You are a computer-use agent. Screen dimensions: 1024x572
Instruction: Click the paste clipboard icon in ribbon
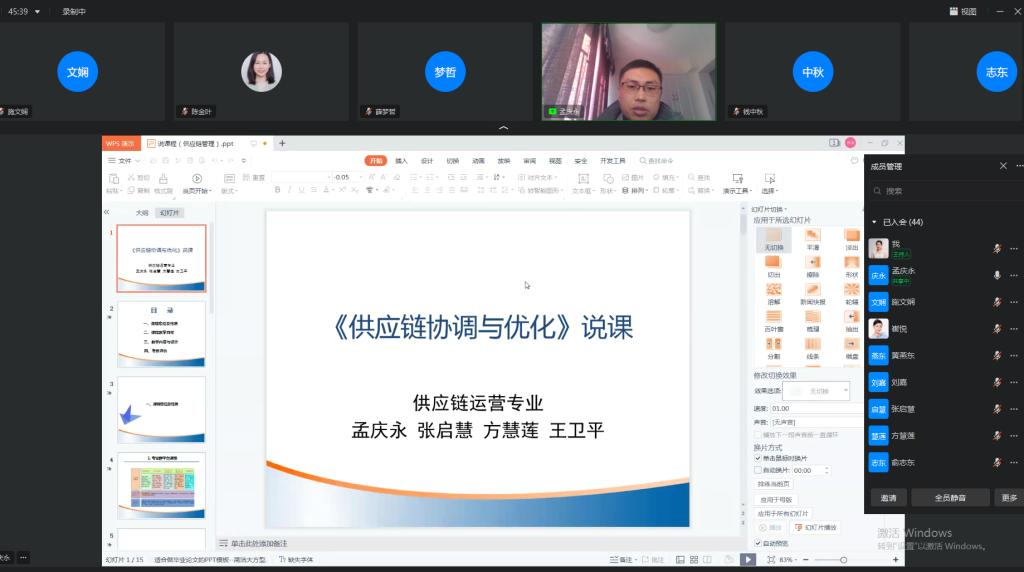[x=113, y=178]
